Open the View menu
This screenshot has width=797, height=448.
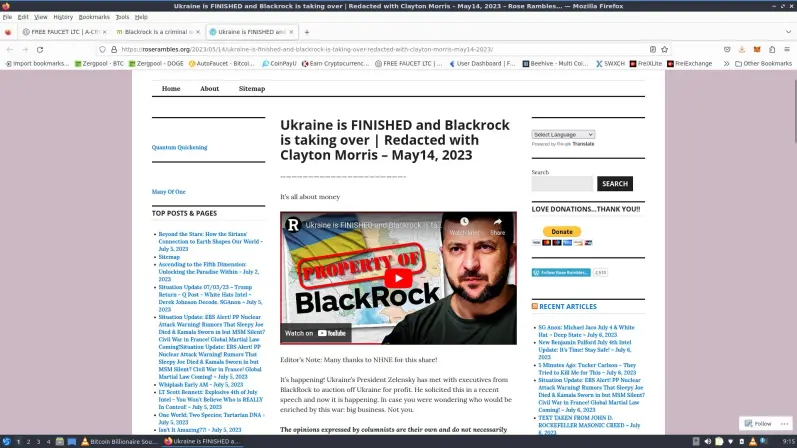point(41,17)
